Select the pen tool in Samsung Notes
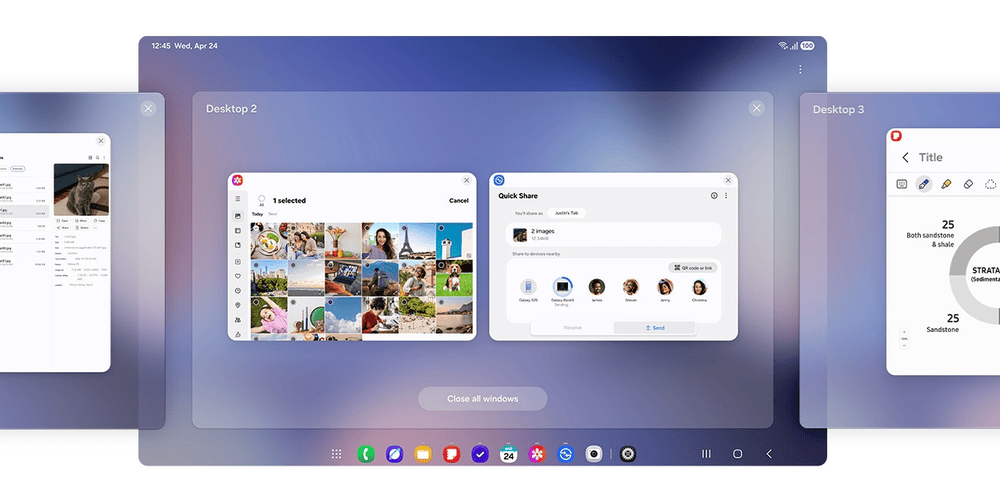Image resolution: width=1000 pixels, height=500 pixels. click(x=924, y=184)
